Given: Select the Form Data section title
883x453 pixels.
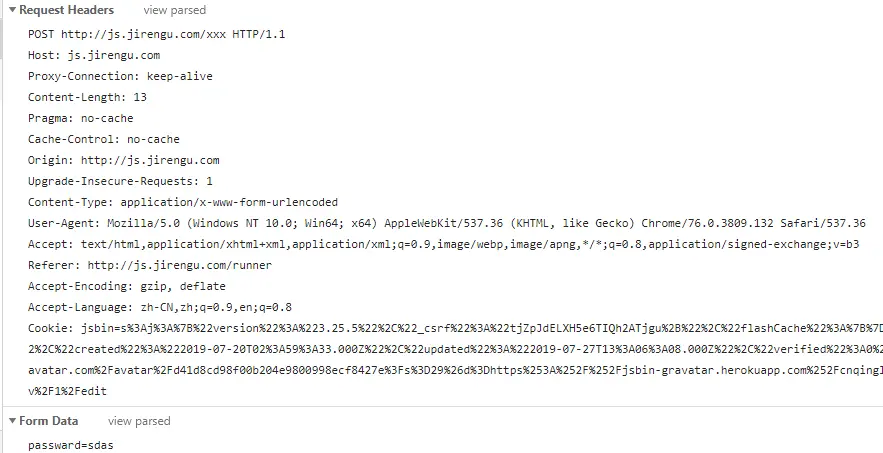Looking at the screenshot, I should [48, 421].
